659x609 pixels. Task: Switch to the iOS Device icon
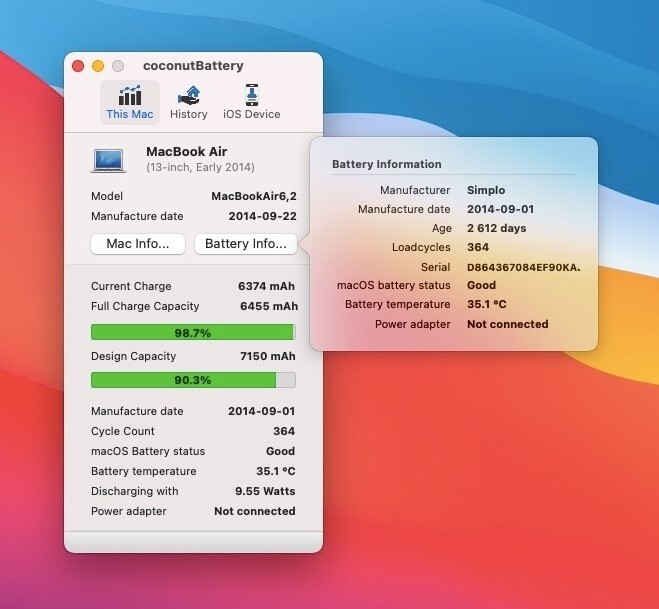point(252,95)
